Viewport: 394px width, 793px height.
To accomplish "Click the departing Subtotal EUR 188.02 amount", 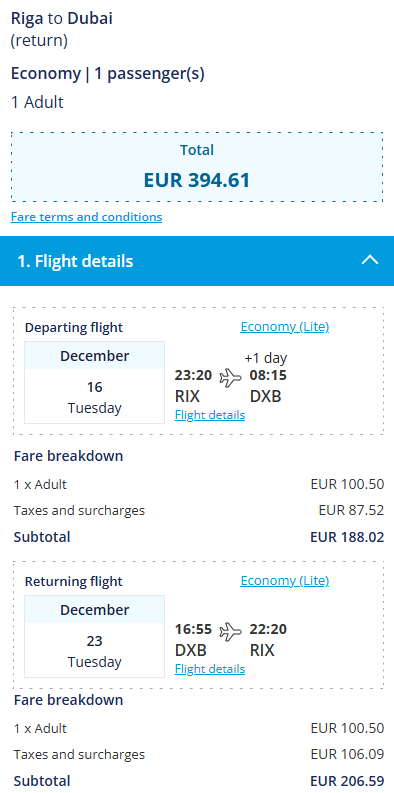I will pyautogui.click(x=347, y=537).
